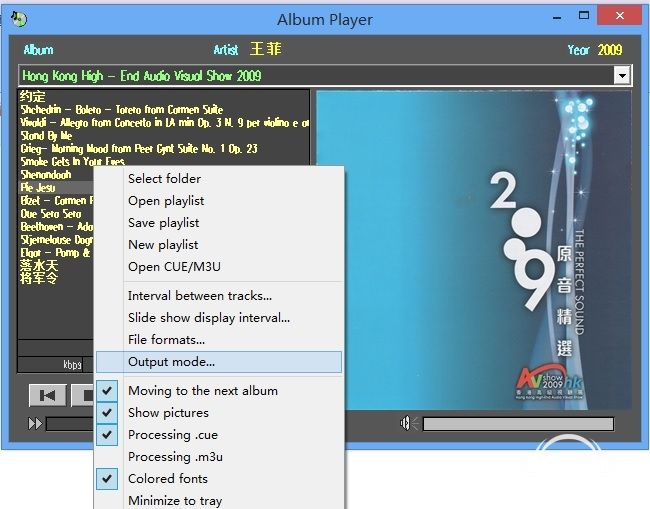Image resolution: width=650 pixels, height=509 pixels.
Task: Select Beethoven track in playlist
Action: point(57,227)
